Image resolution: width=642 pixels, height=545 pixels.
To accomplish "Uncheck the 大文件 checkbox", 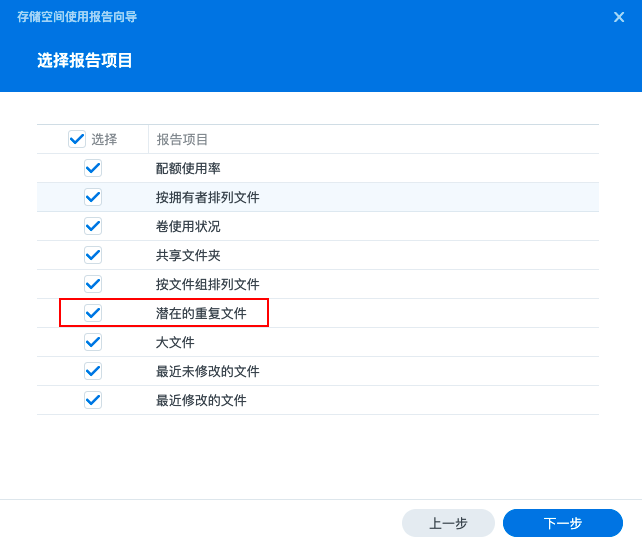I will pyautogui.click(x=93, y=342).
